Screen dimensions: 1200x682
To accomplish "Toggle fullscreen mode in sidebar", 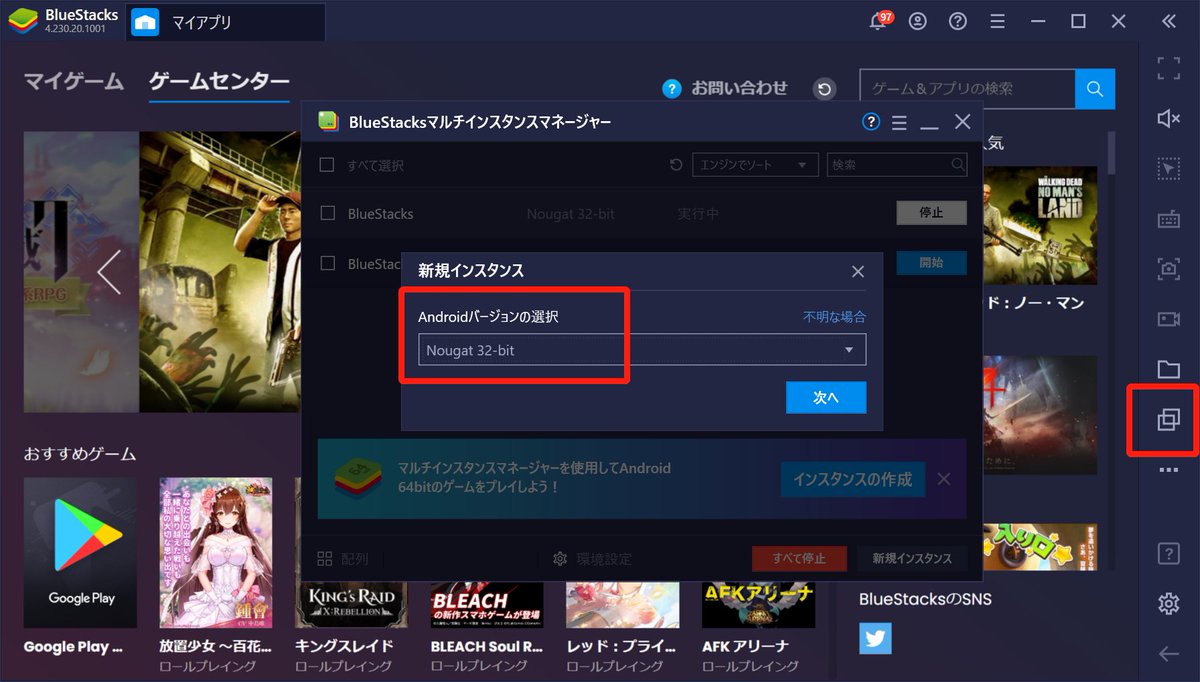I will coord(1168,68).
